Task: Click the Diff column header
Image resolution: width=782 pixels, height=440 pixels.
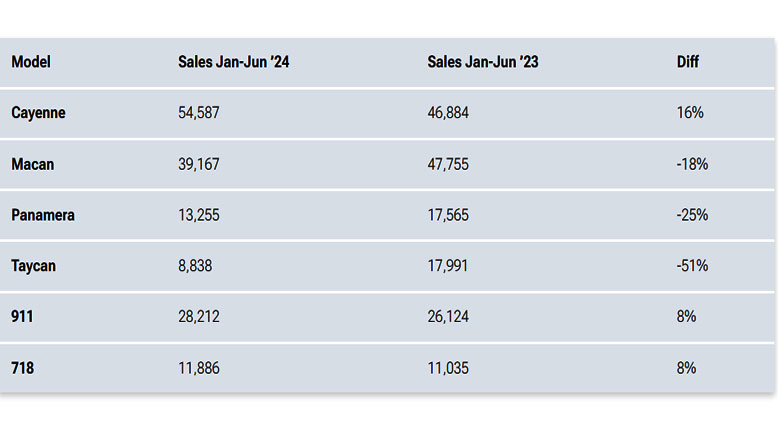Action: coord(688,62)
